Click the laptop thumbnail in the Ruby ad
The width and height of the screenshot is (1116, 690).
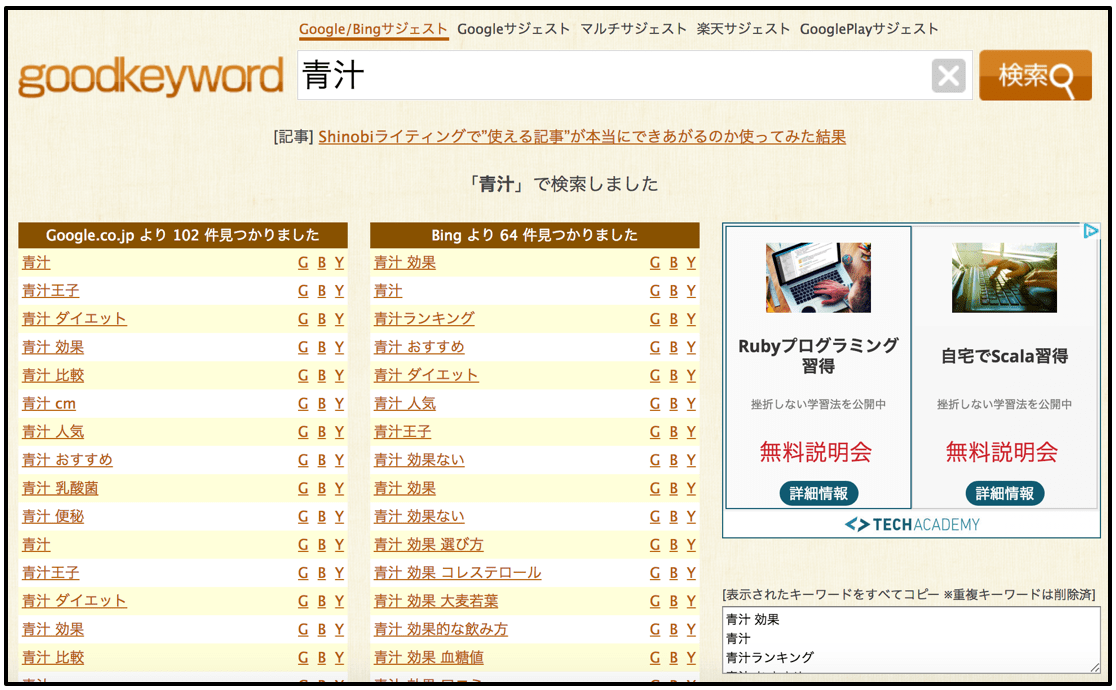coord(818,278)
